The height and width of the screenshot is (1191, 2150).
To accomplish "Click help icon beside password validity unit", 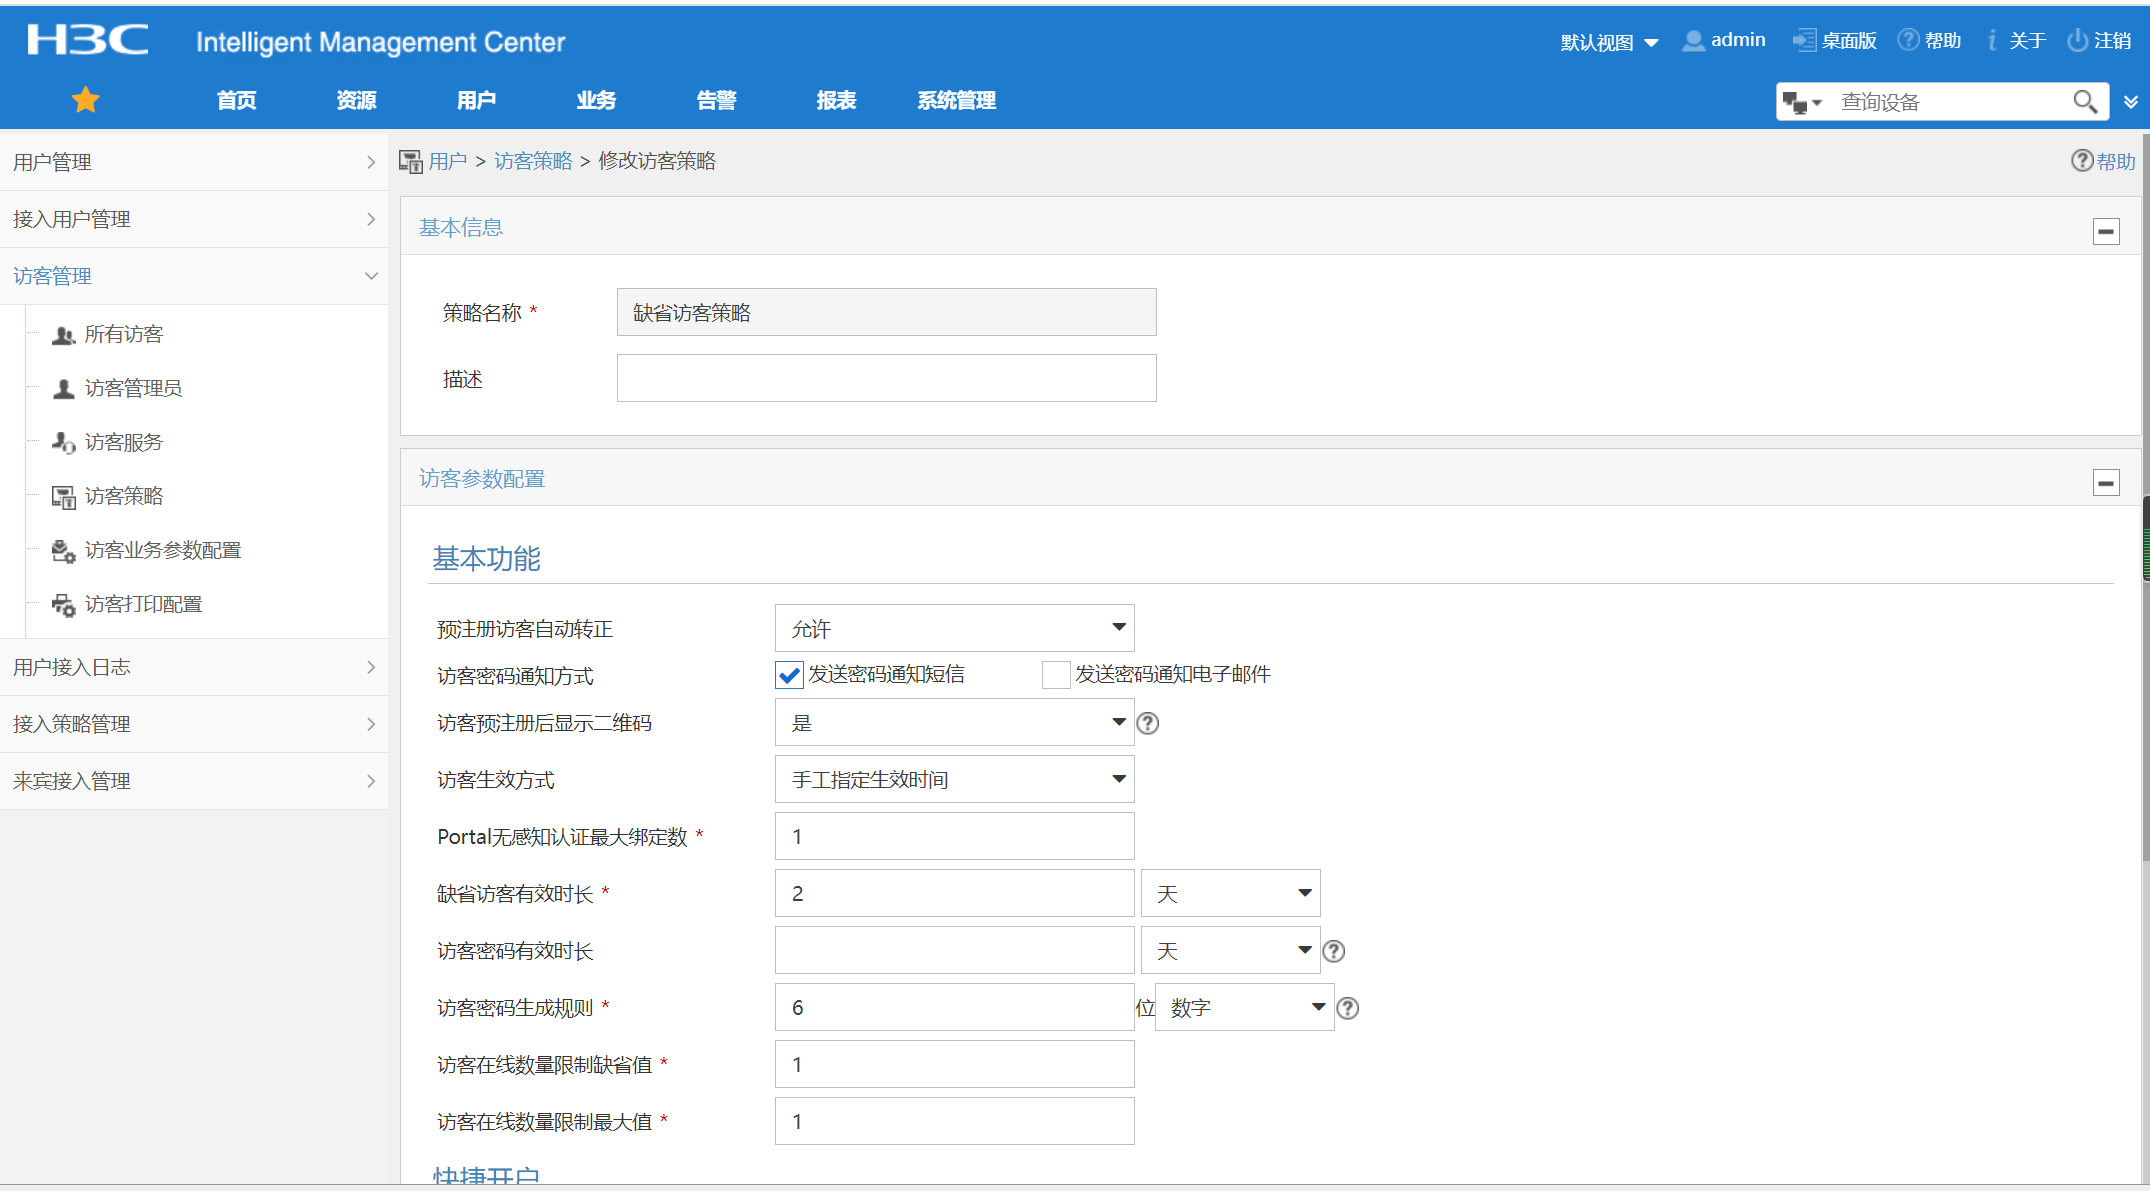I will [1333, 951].
